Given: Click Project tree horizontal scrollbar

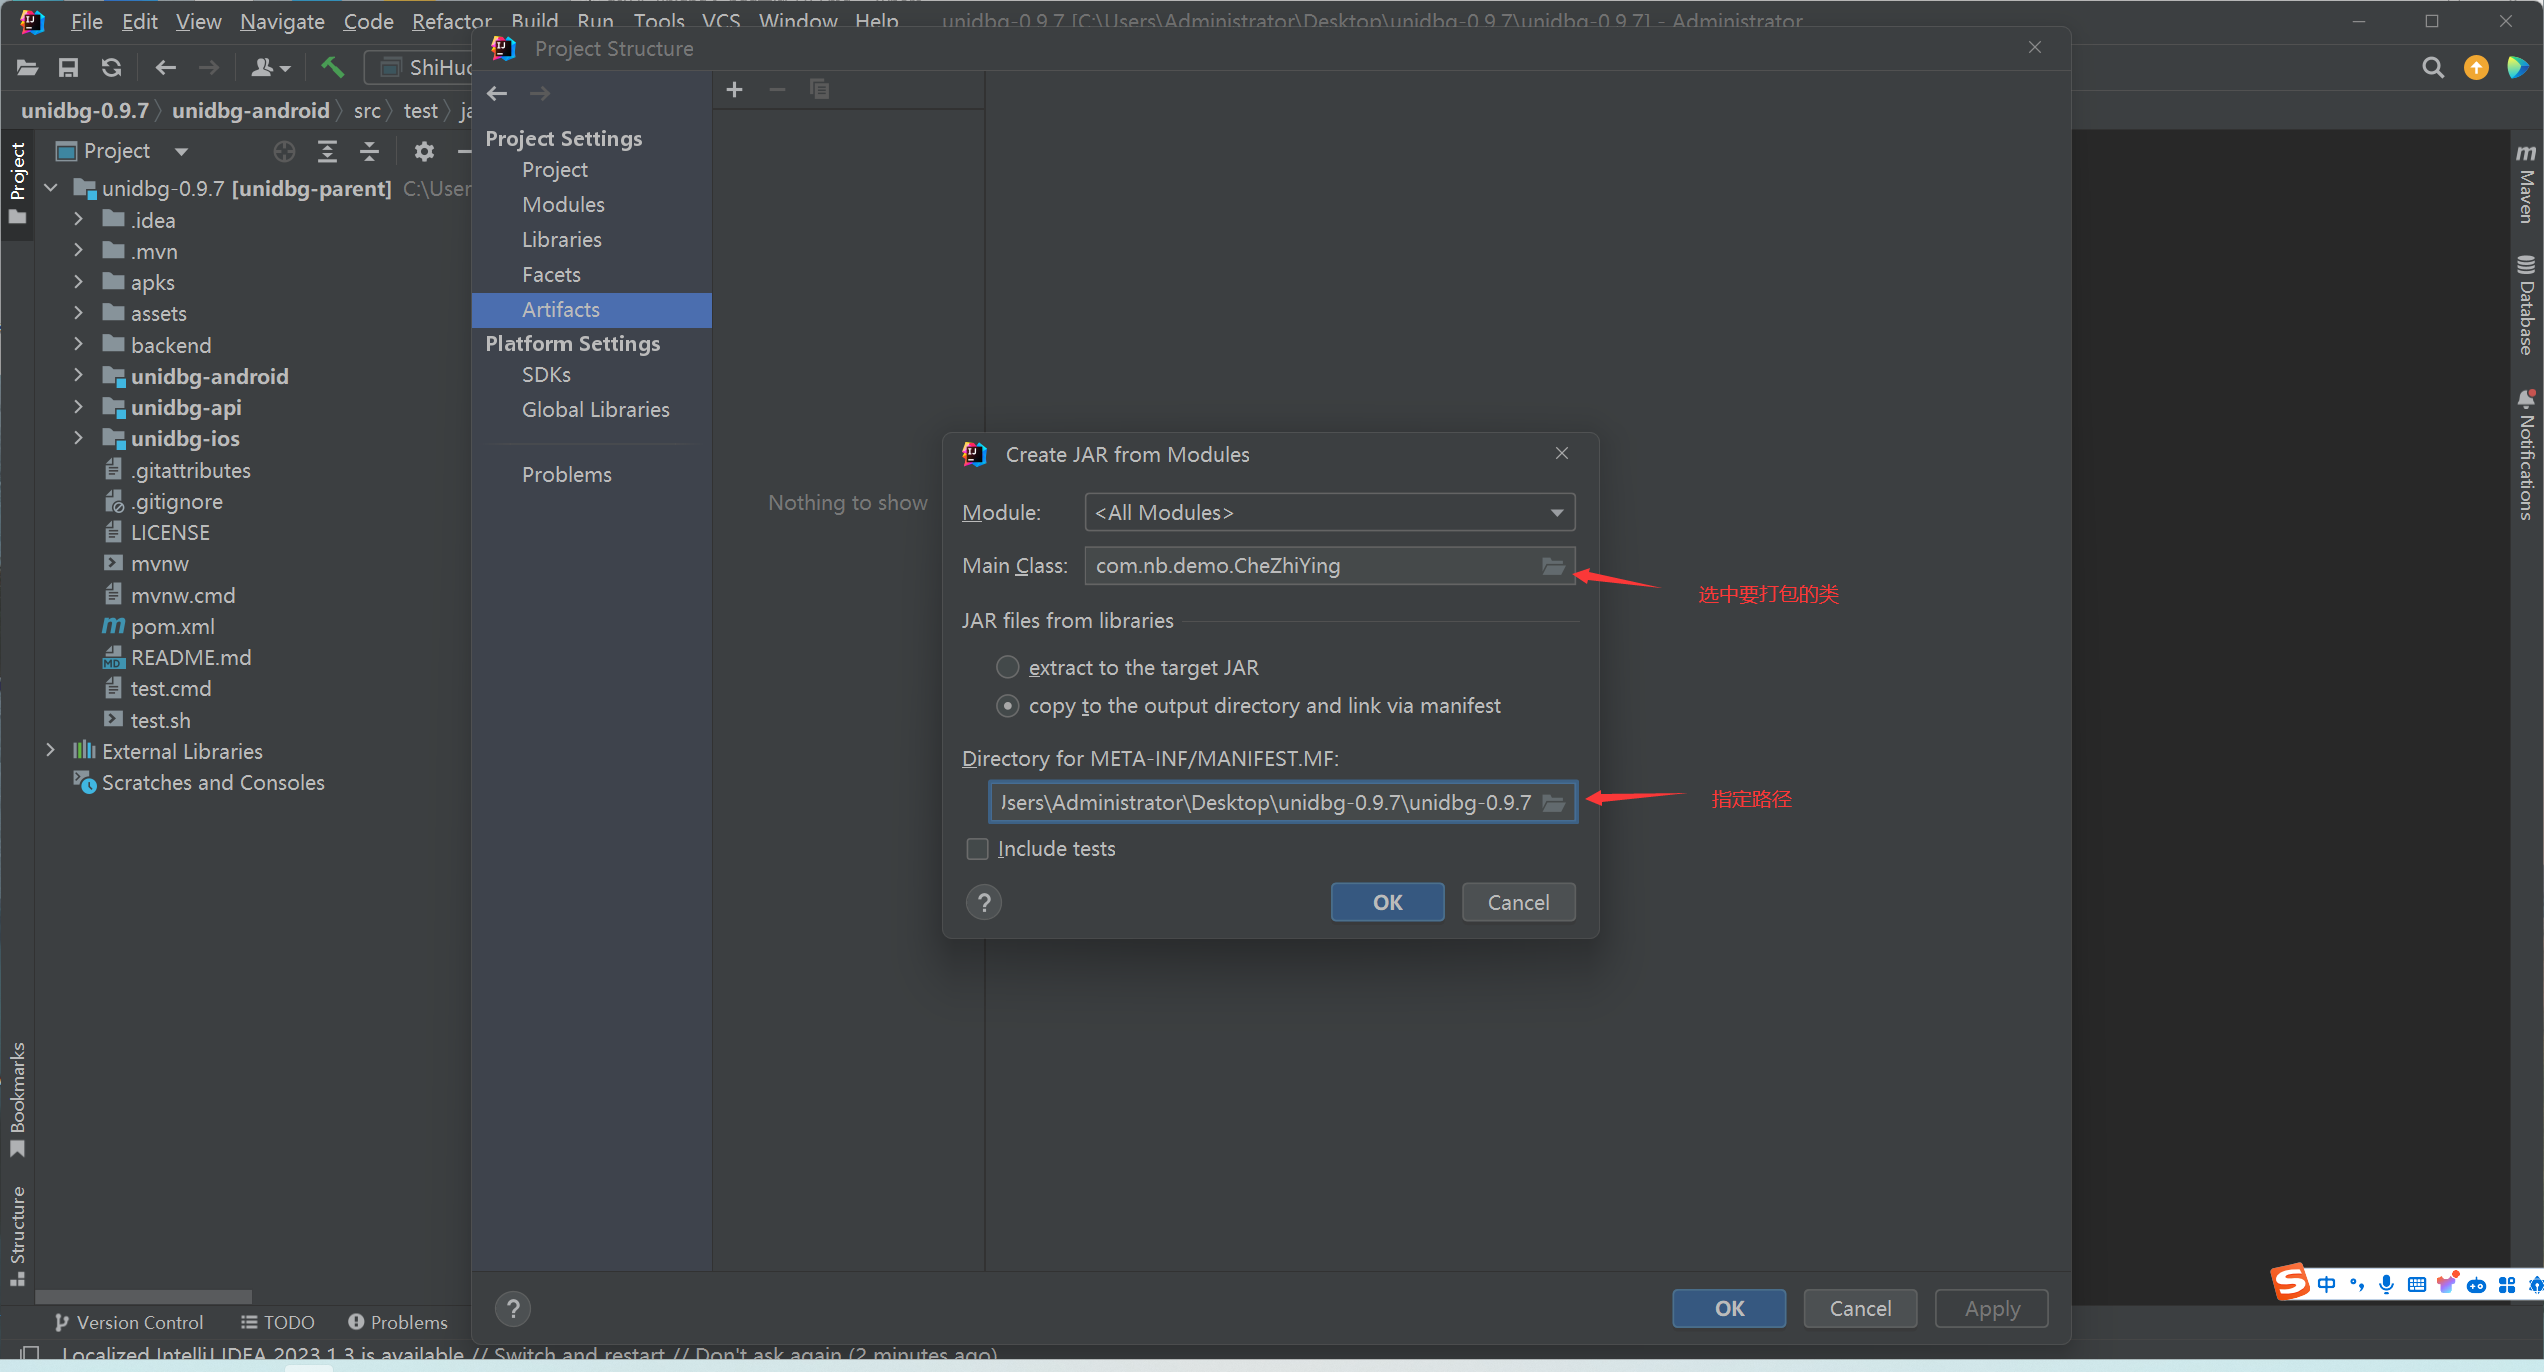Looking at the screenshot, I should pyautogui.click(x=144, y=1297).
